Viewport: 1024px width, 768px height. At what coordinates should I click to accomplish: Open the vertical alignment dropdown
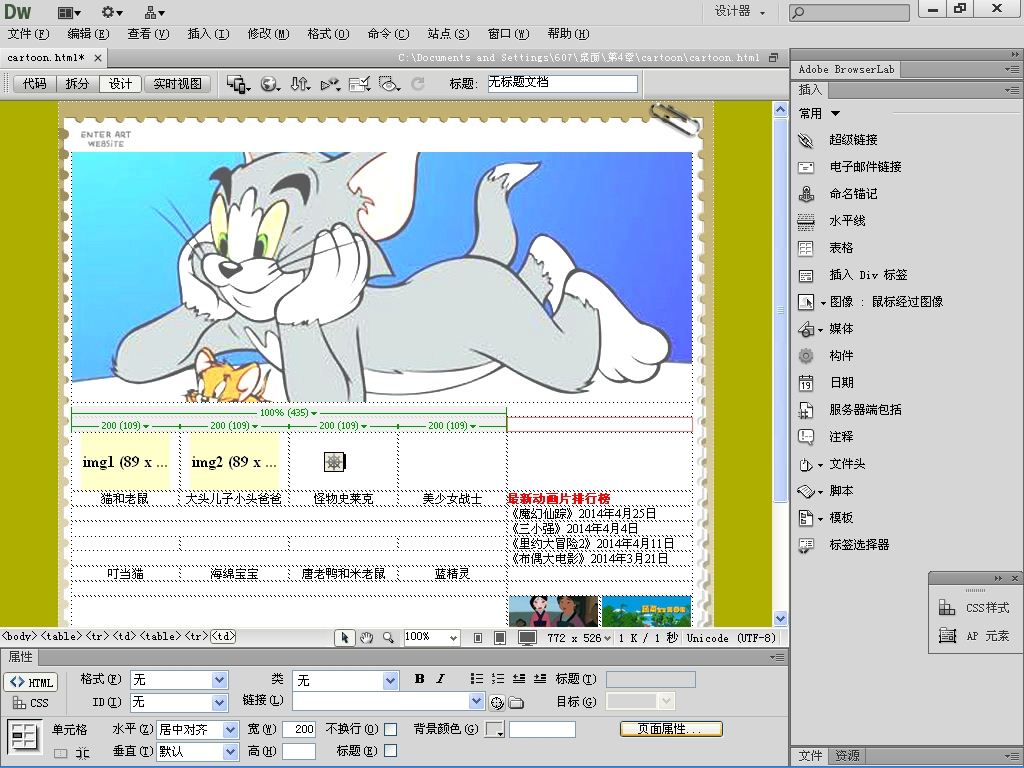[x=231, y=752]
